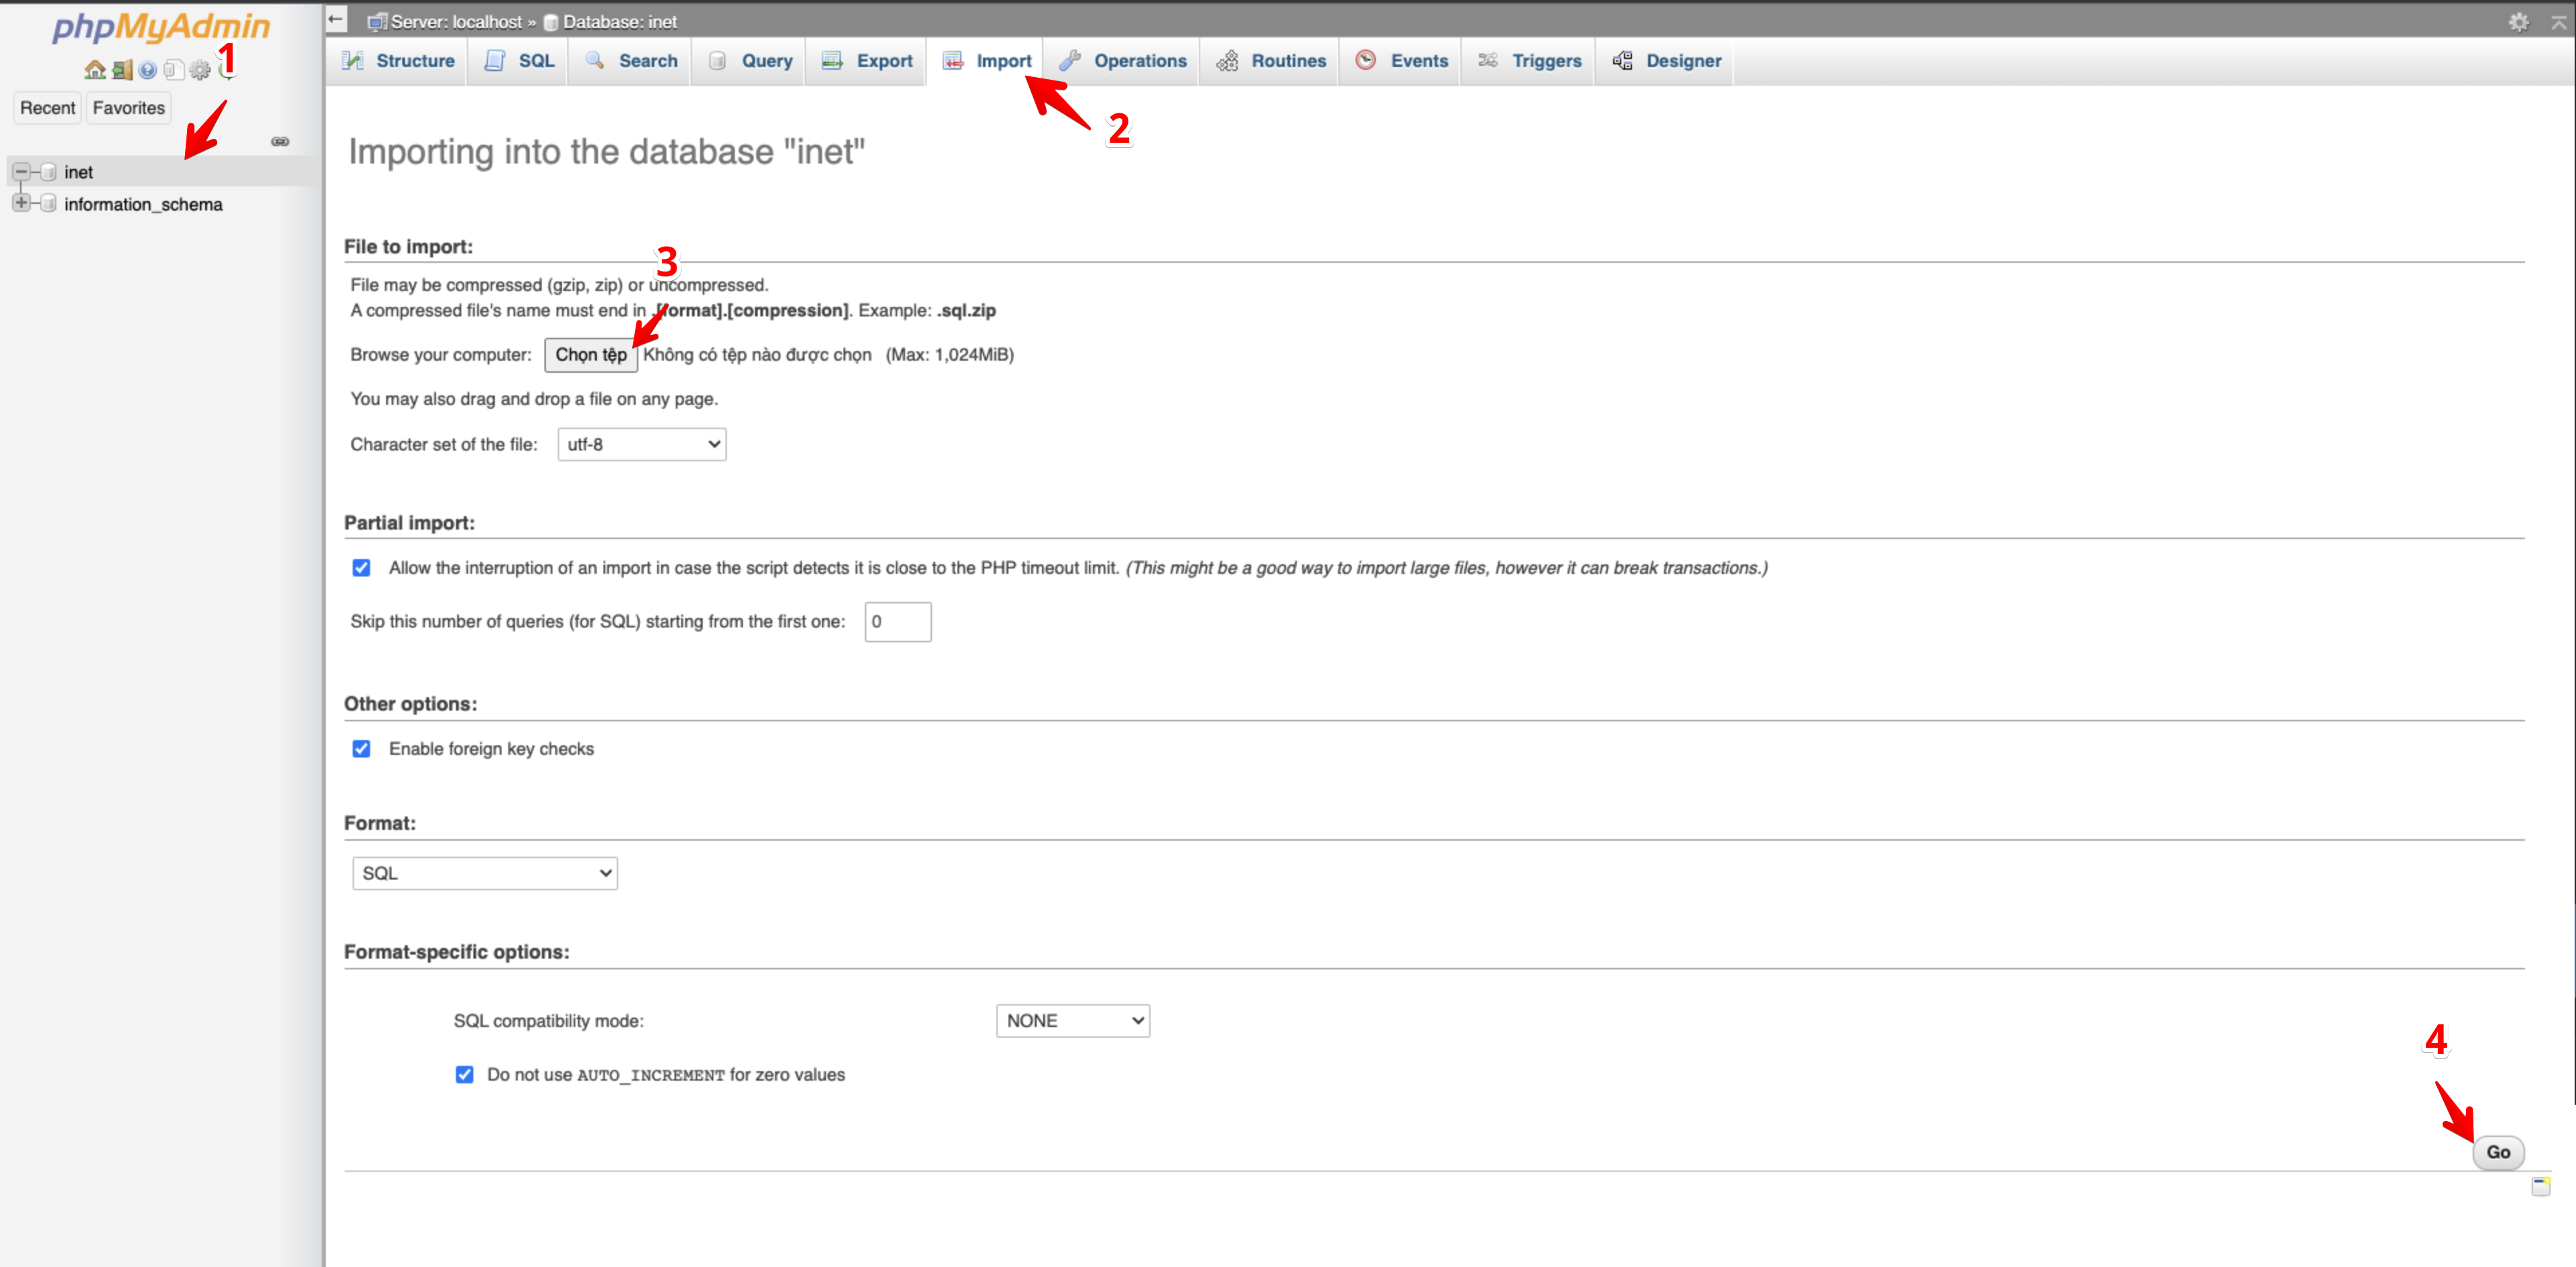
Task: Open character set utf-8 dropdown
Action: (641, 445)
